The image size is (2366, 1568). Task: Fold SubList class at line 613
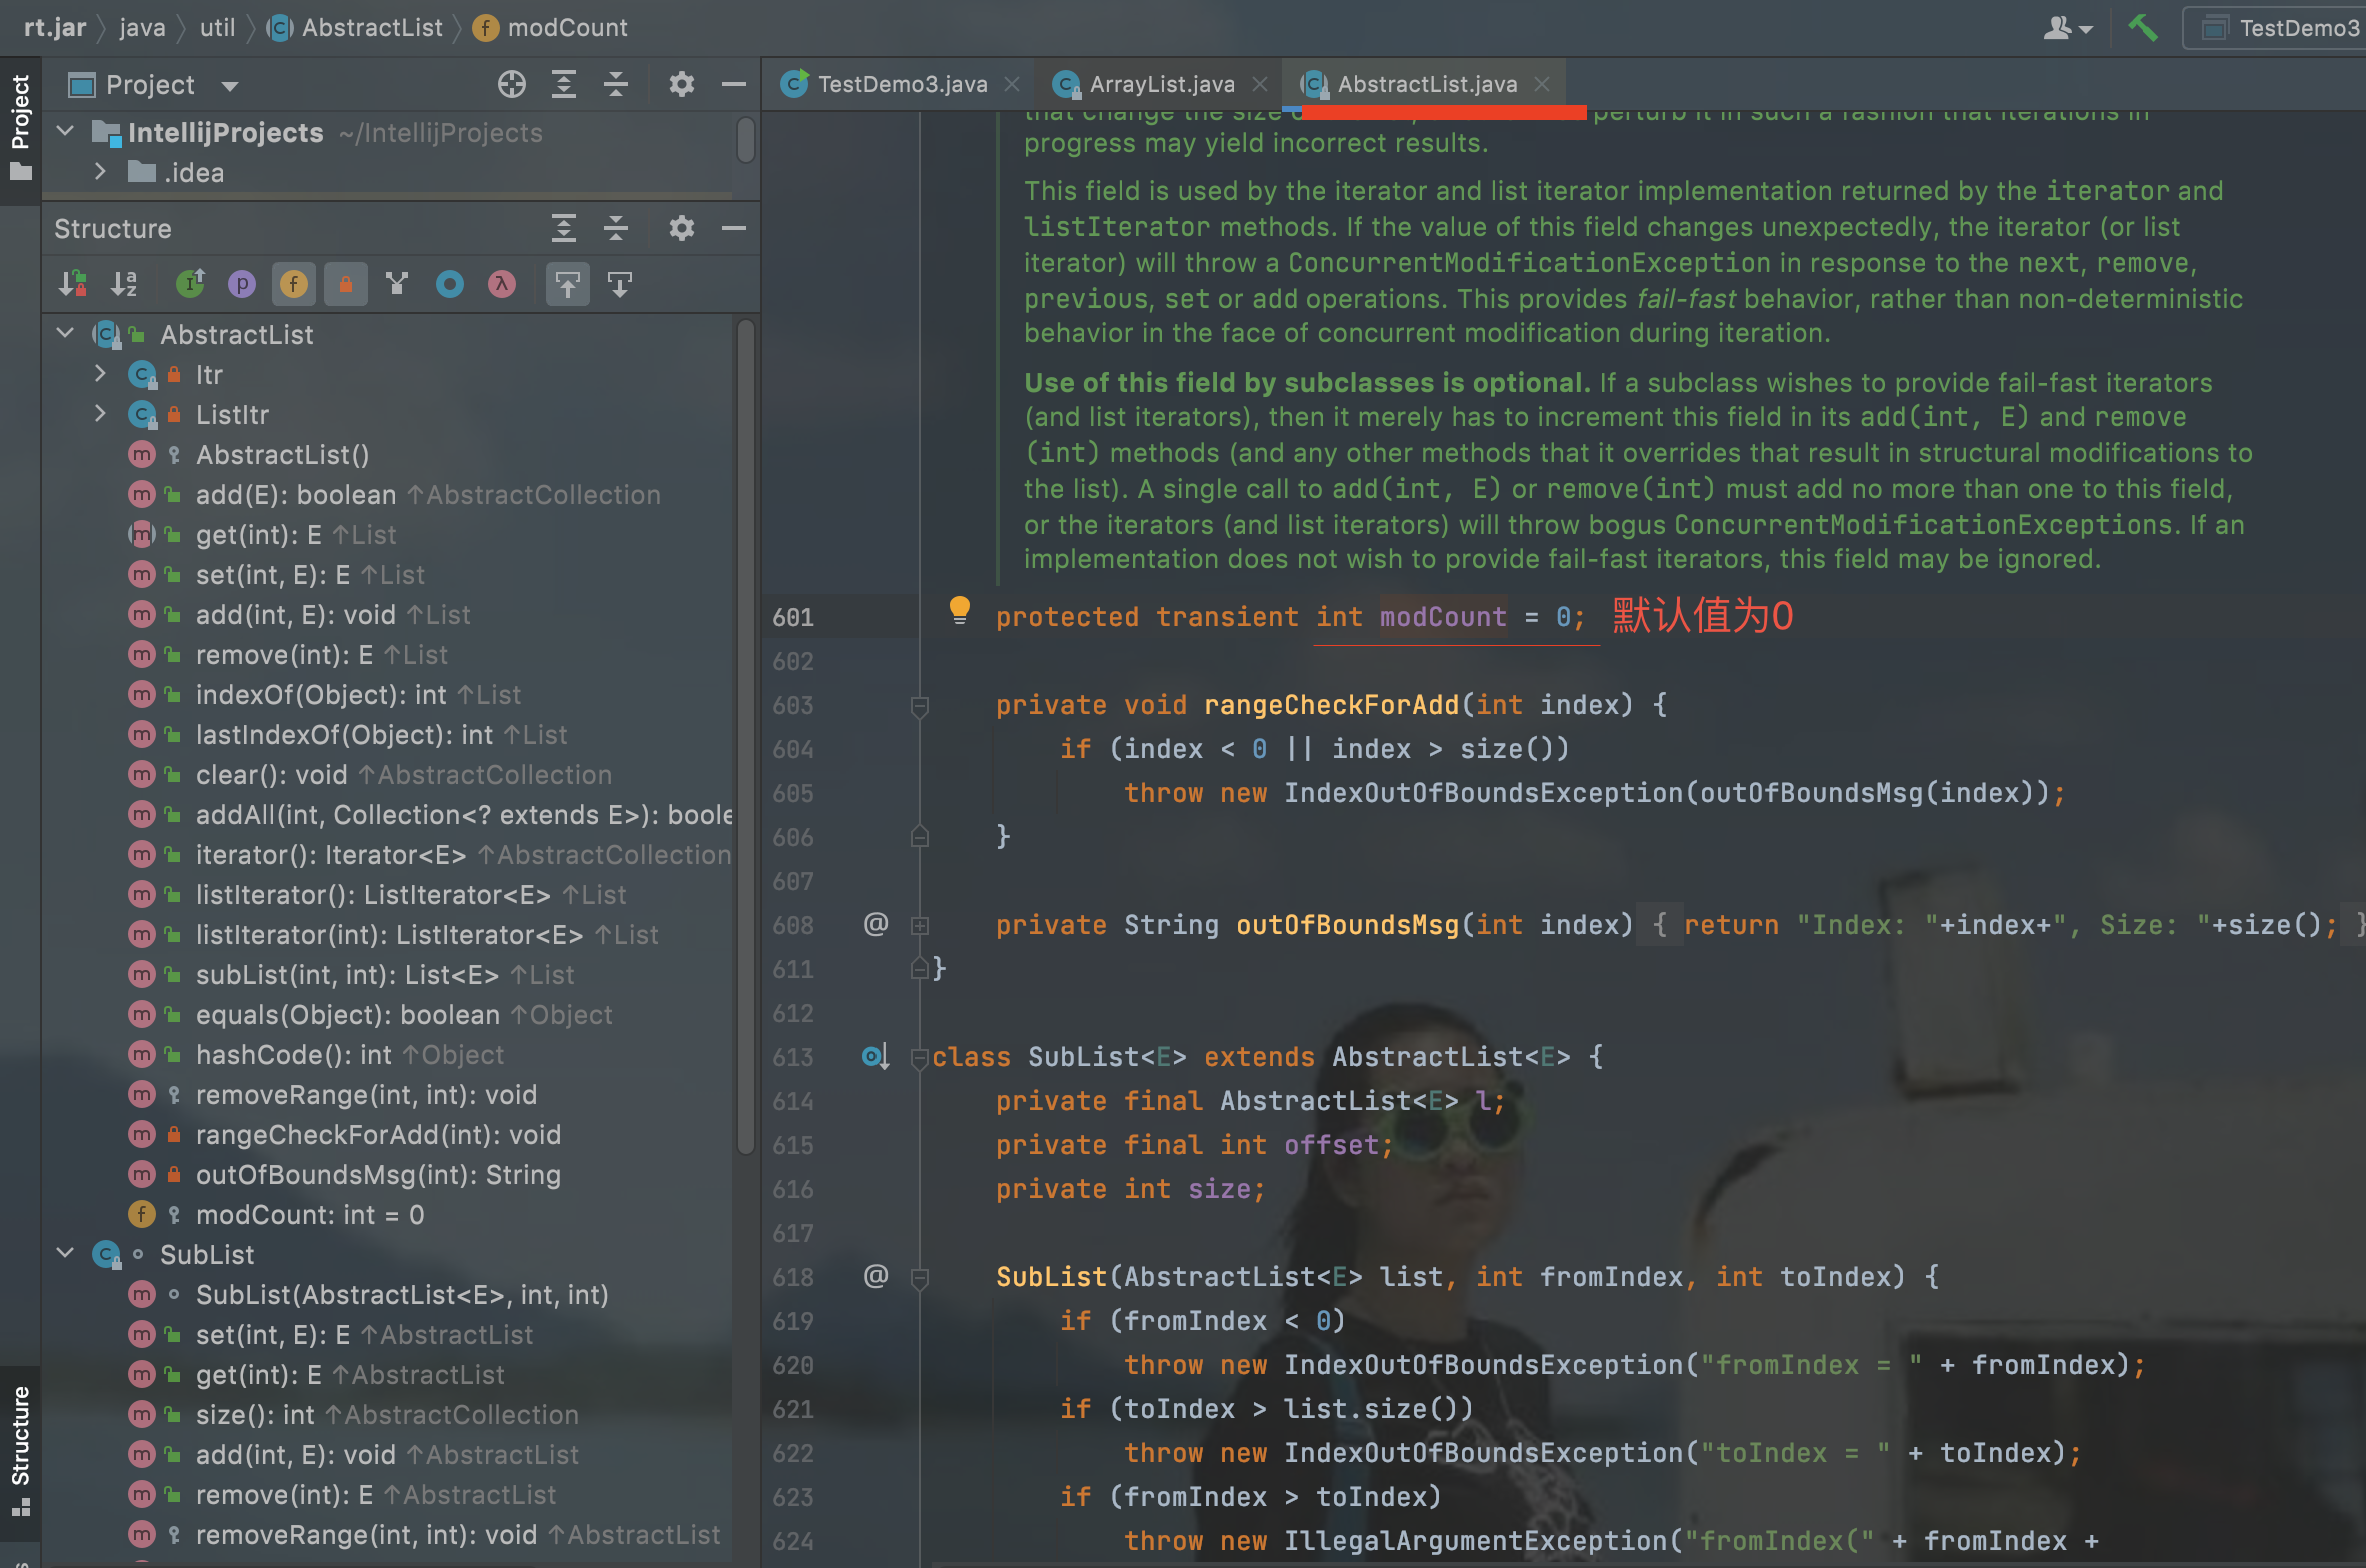920,1058
